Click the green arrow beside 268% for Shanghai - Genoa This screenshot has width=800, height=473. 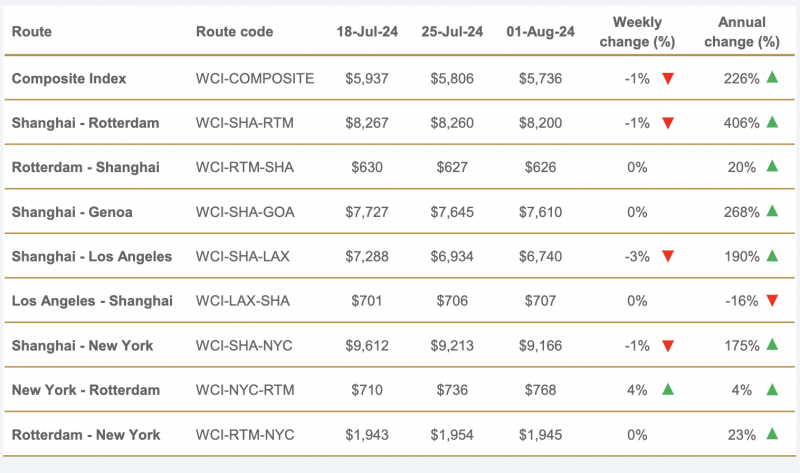click(x=772, y=210)
